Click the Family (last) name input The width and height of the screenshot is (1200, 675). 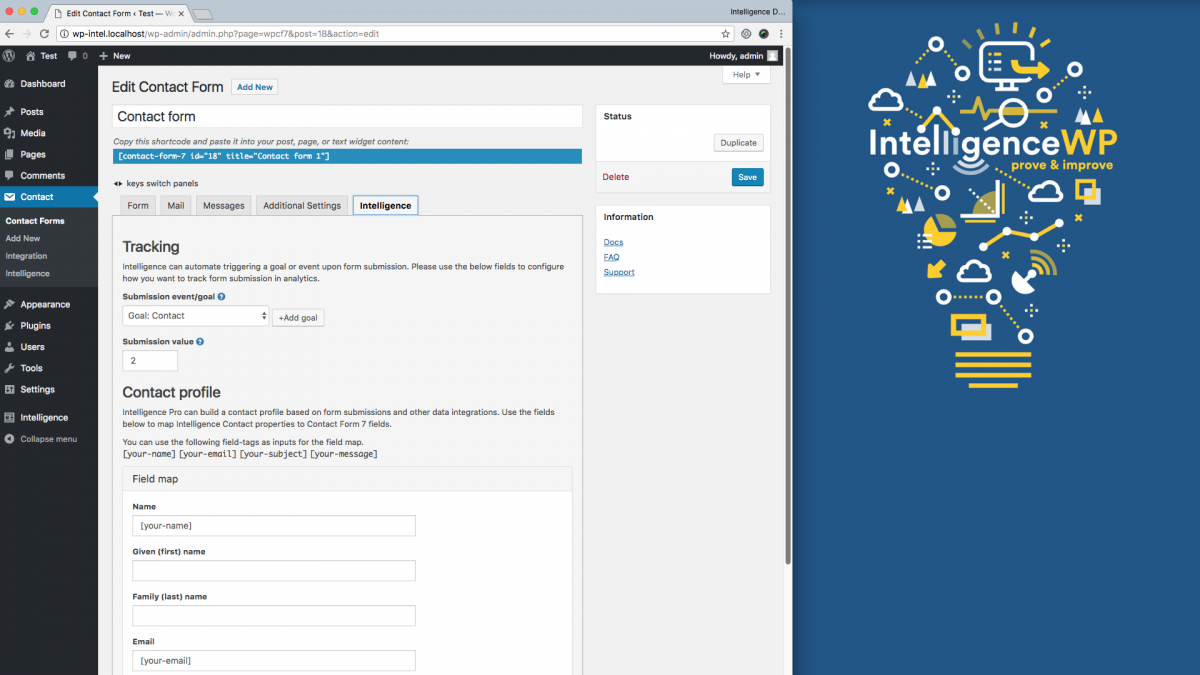pos(274,616)
